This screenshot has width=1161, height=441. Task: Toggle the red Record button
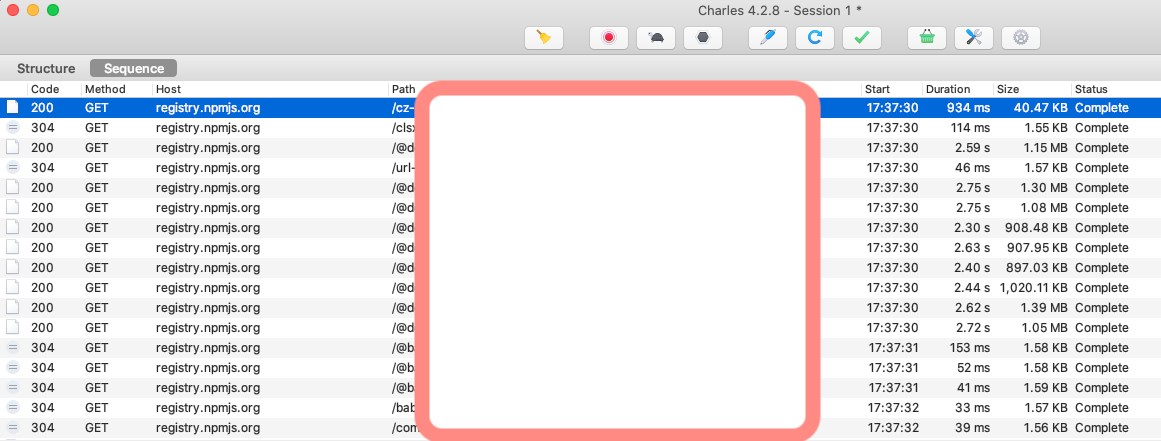pyautogui.click(x=608, y=38)
